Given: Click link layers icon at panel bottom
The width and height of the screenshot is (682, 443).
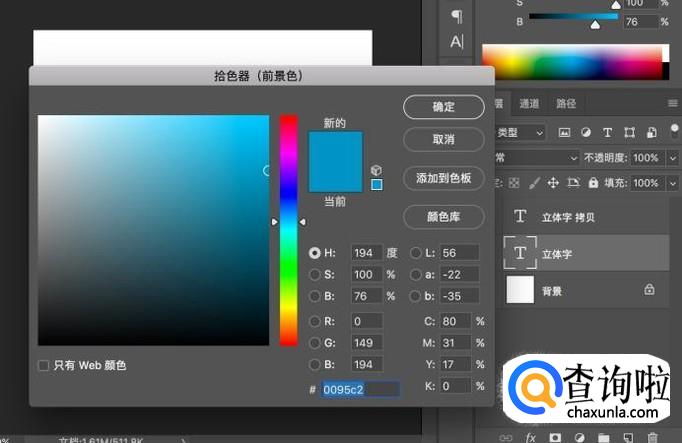Looking at the screenshot, I should 505,438.
